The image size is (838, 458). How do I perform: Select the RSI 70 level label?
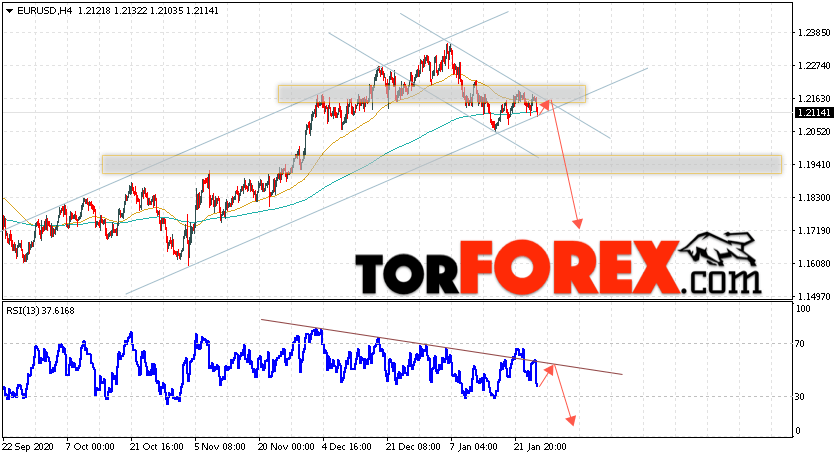(x=800, y=344)
